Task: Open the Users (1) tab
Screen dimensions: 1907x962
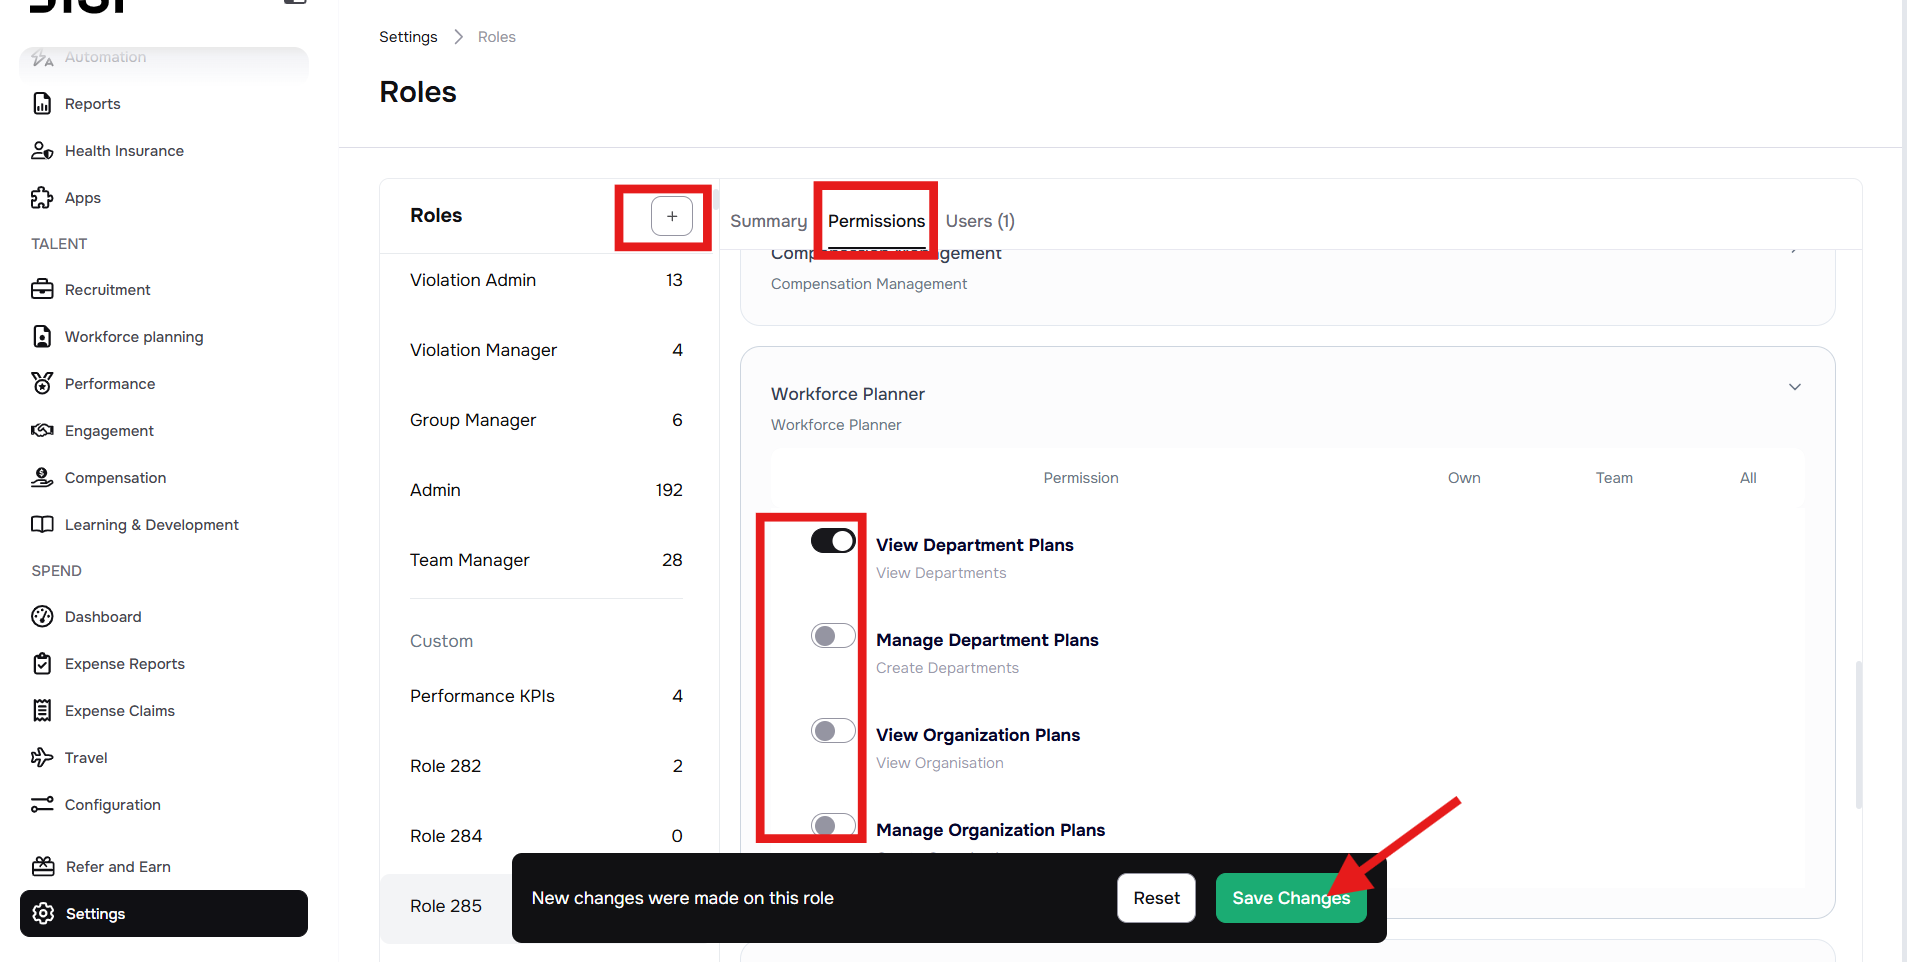Action: (980, 221)
